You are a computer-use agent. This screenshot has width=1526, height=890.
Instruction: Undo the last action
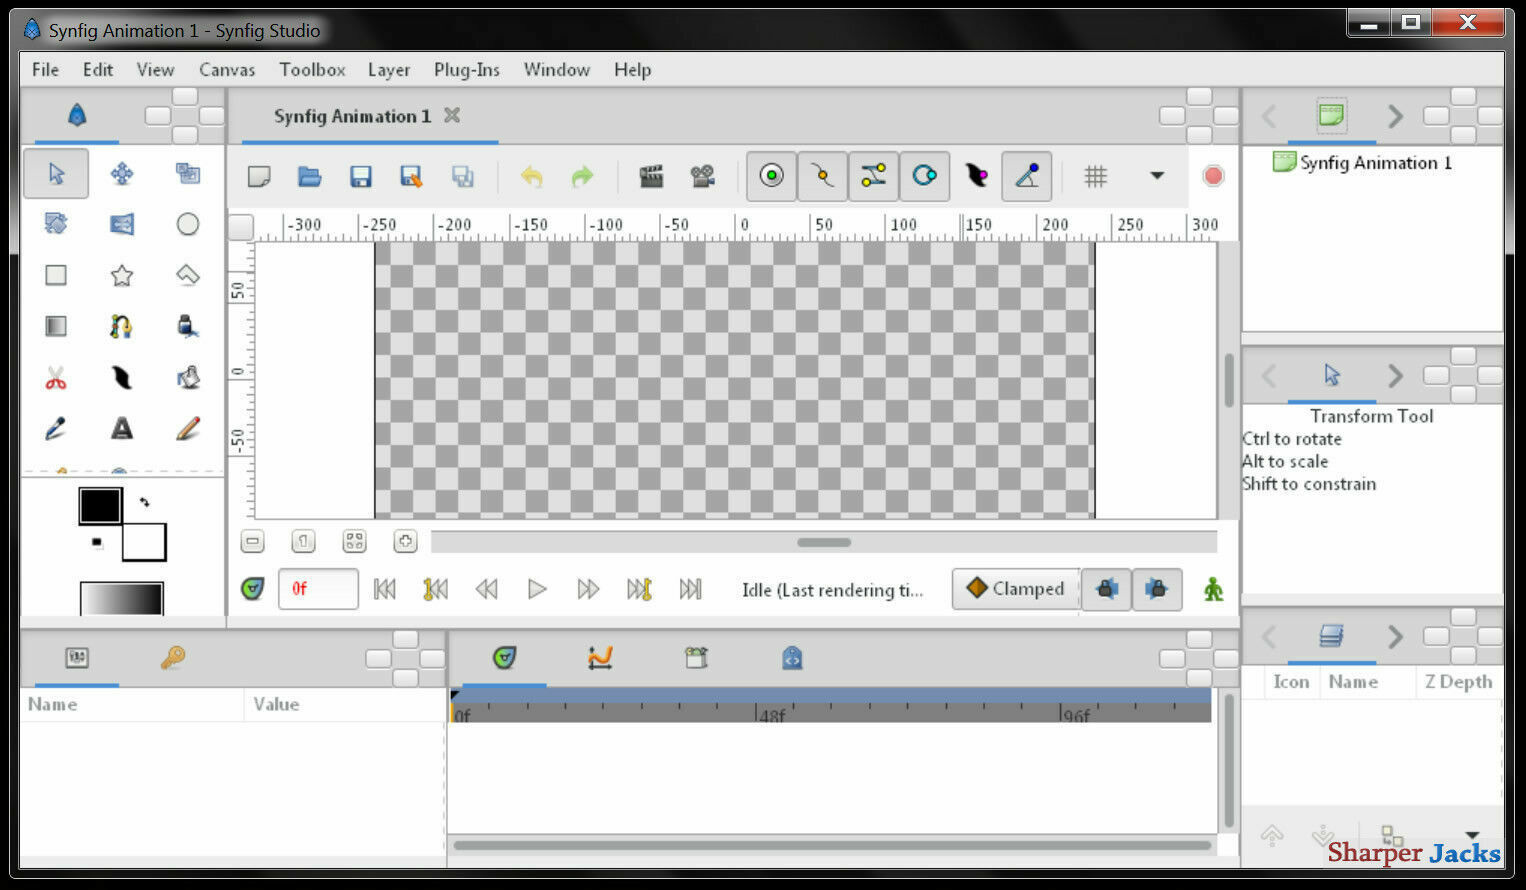pyautogui.click(x=531, y=177)
